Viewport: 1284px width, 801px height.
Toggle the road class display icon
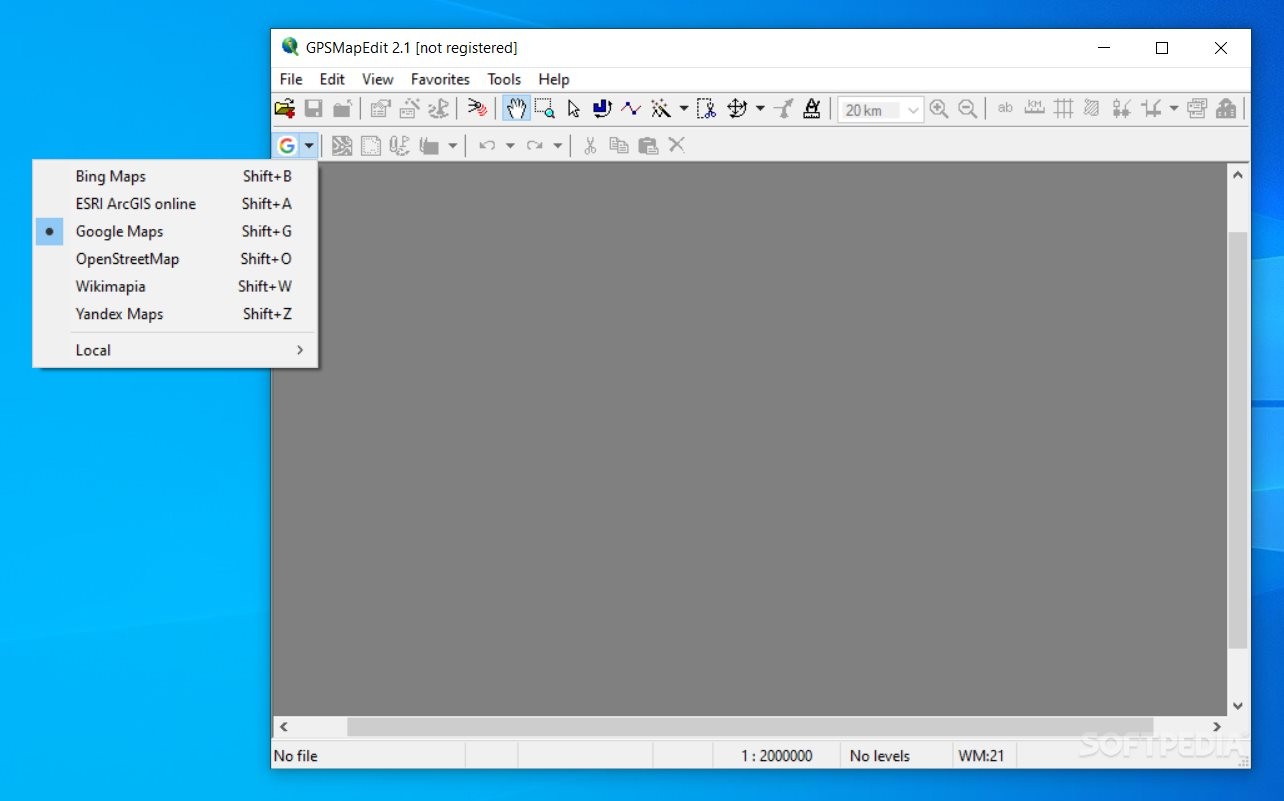[1150, 109]
